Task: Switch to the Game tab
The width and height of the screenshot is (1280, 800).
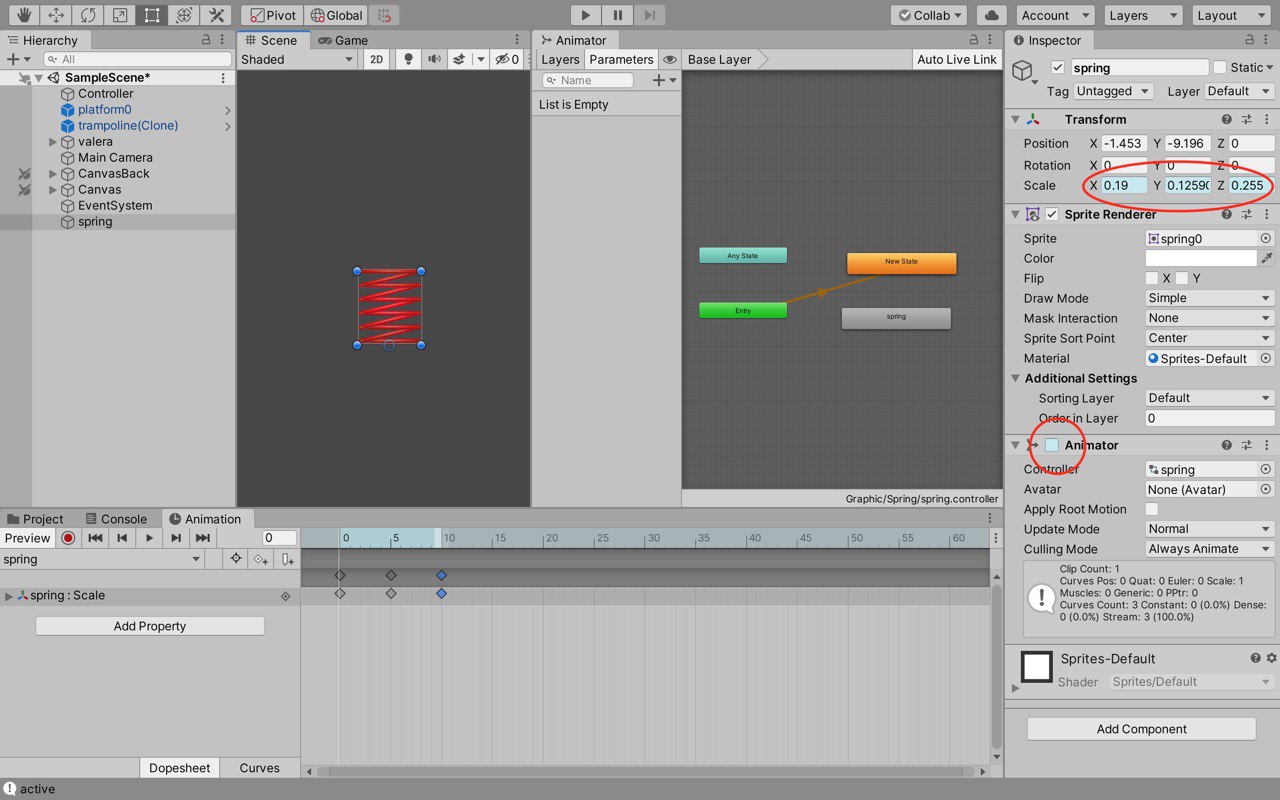Action: (343, 40)
